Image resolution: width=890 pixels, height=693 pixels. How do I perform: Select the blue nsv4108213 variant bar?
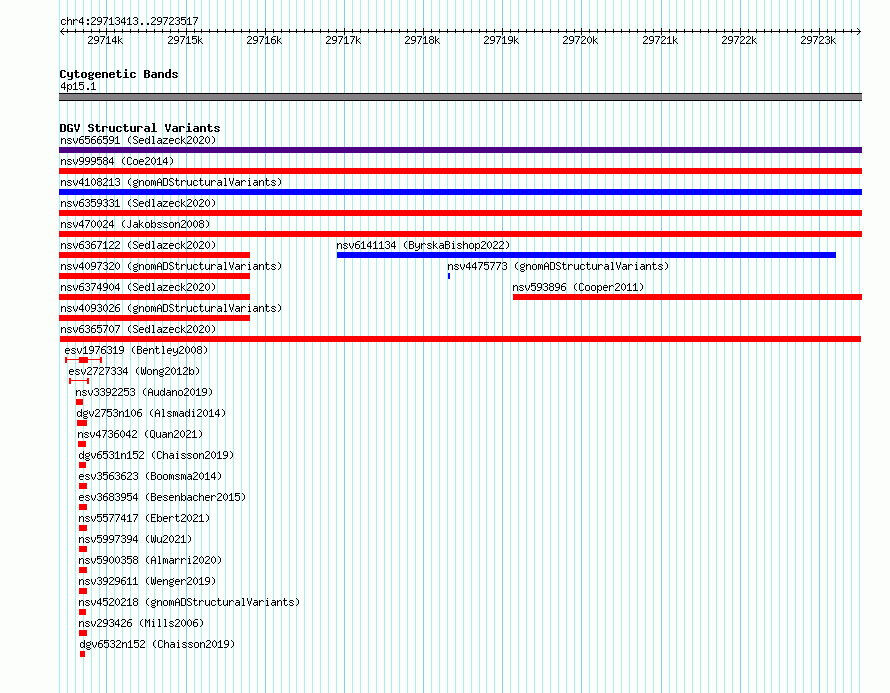click(x=460, y=192)
